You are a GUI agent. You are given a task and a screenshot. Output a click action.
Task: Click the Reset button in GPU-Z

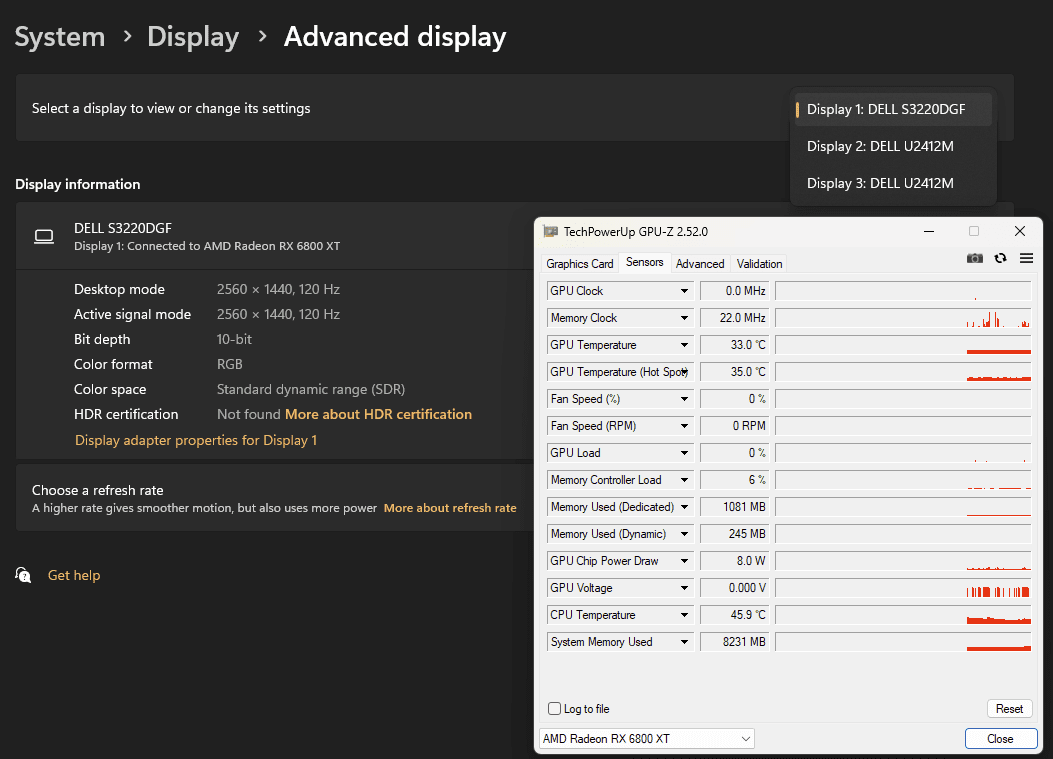1009,709
